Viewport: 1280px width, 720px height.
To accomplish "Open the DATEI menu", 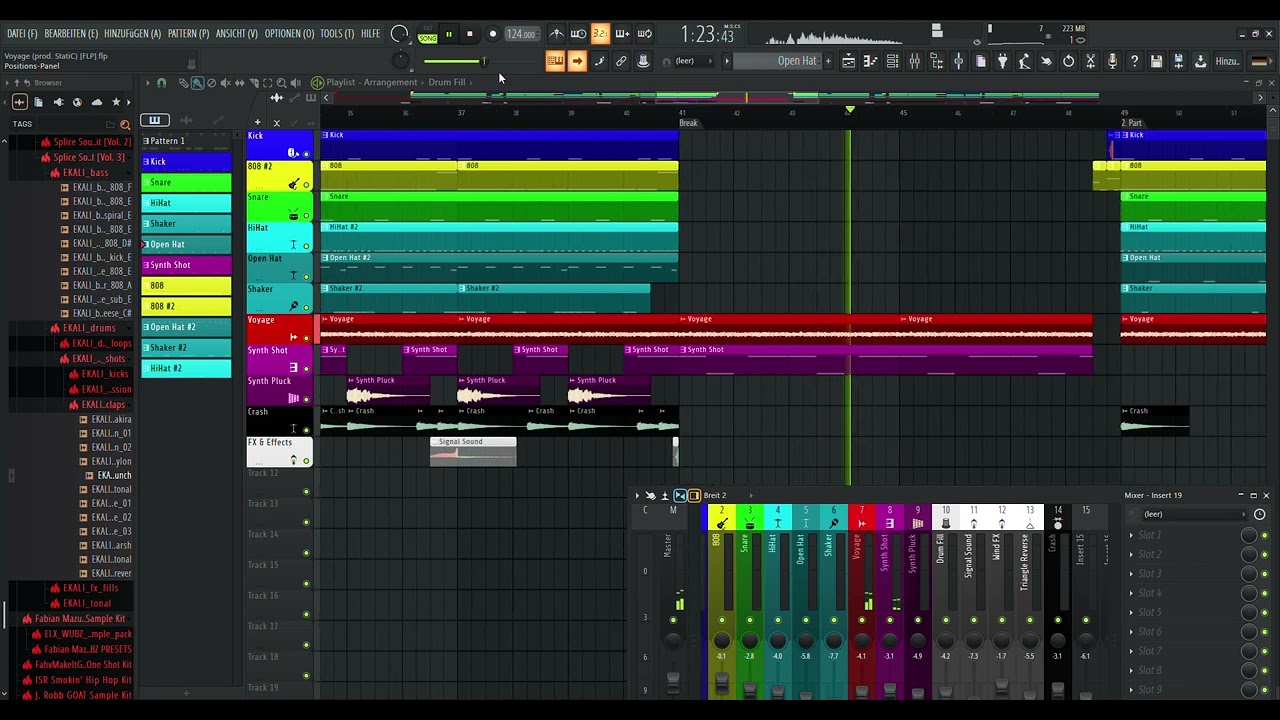I will pyautogui.click(x=22, y=34).
